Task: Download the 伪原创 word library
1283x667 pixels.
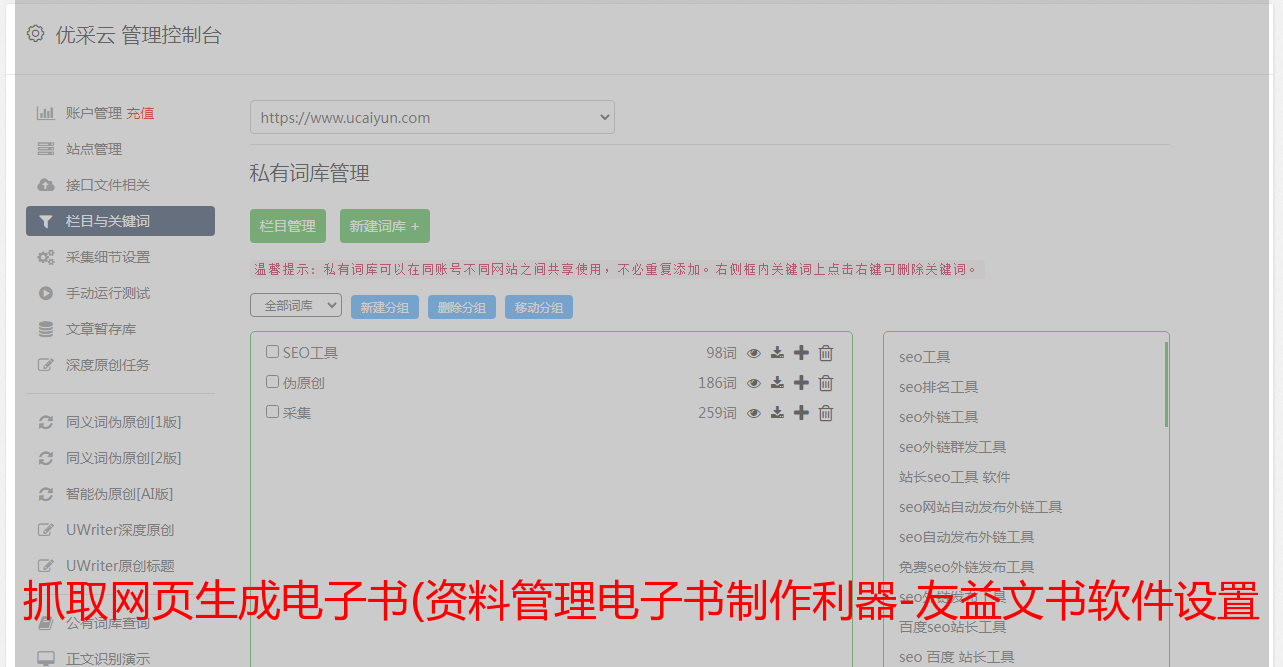Action: 777,383
